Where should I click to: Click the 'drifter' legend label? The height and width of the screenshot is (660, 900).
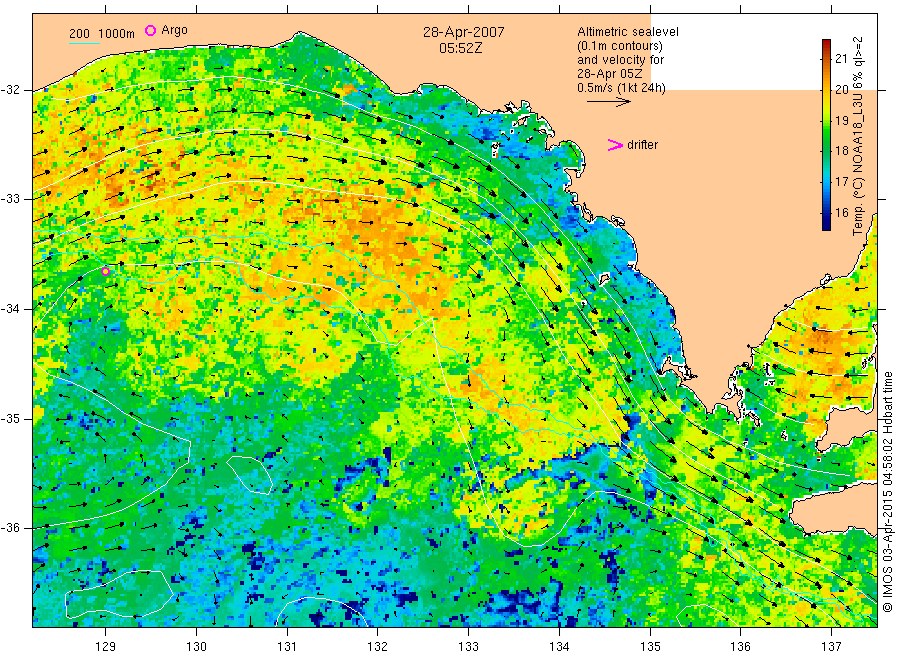[642, 145]
